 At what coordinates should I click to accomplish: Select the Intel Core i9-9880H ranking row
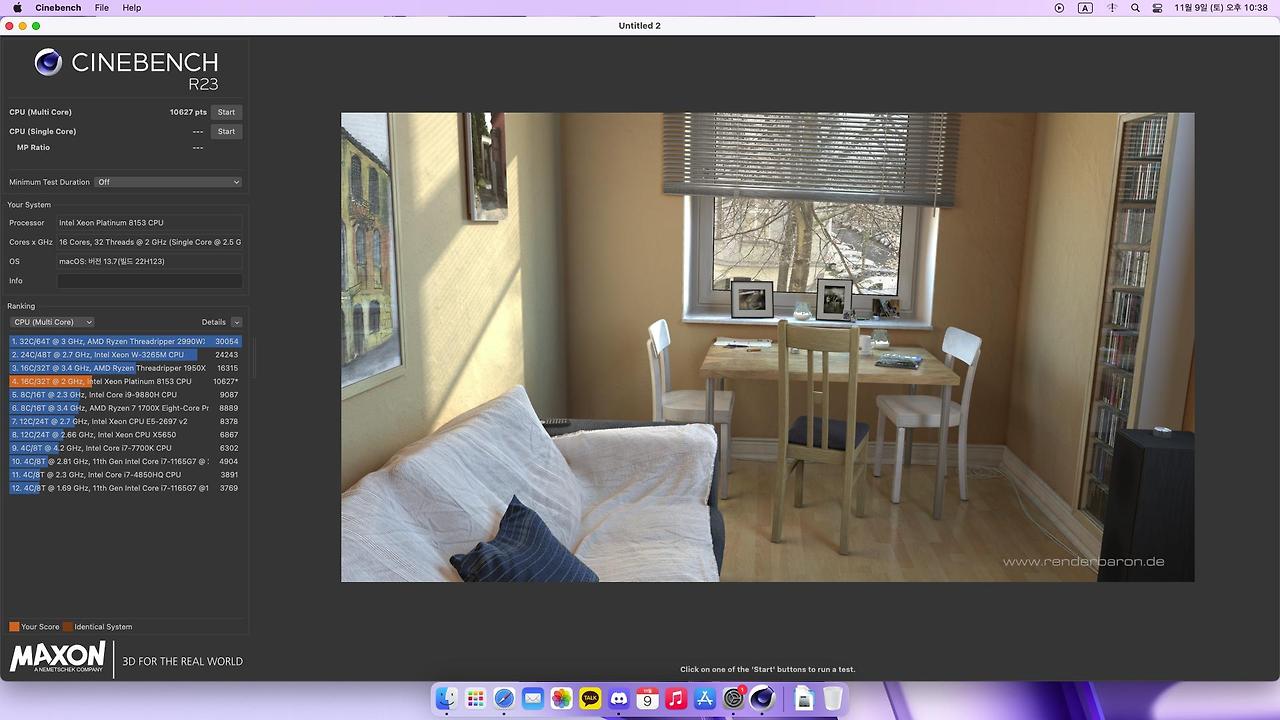pyautogui.click(x=125, y=395)
